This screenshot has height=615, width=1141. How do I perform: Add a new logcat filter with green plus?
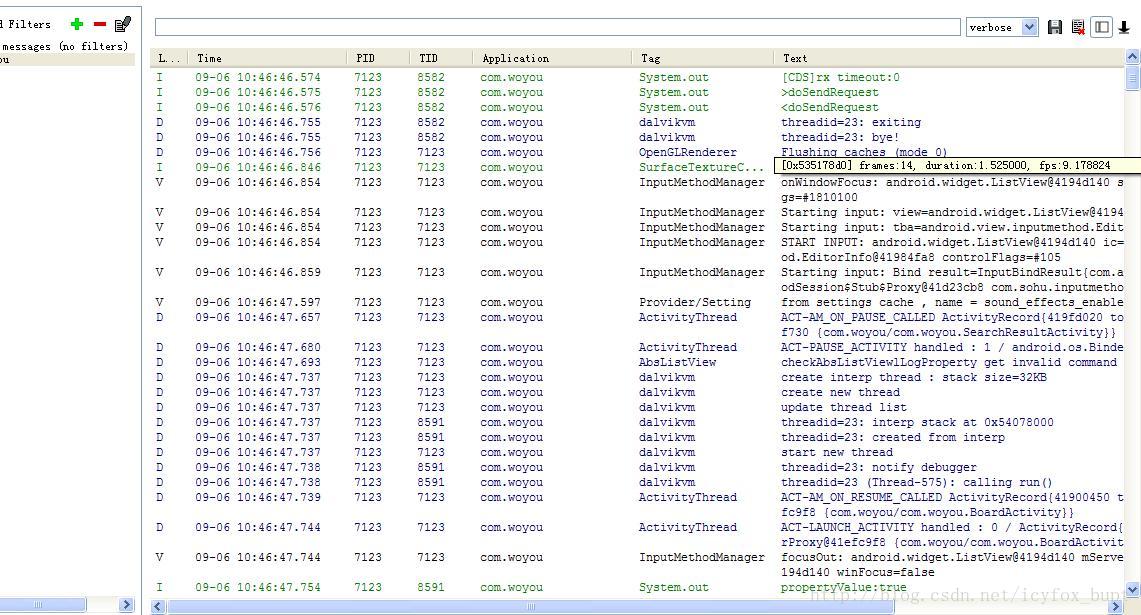click(76, 24)
